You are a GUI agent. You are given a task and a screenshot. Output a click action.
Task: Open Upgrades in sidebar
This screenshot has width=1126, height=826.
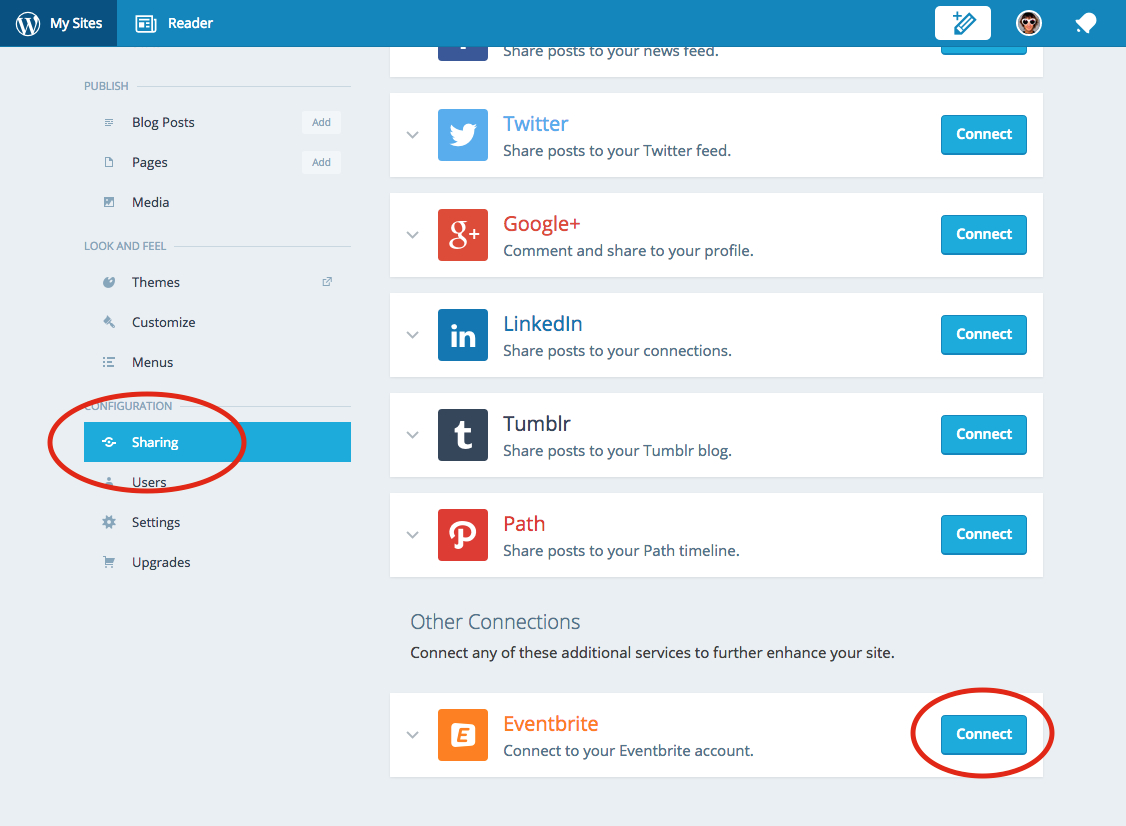161,562
